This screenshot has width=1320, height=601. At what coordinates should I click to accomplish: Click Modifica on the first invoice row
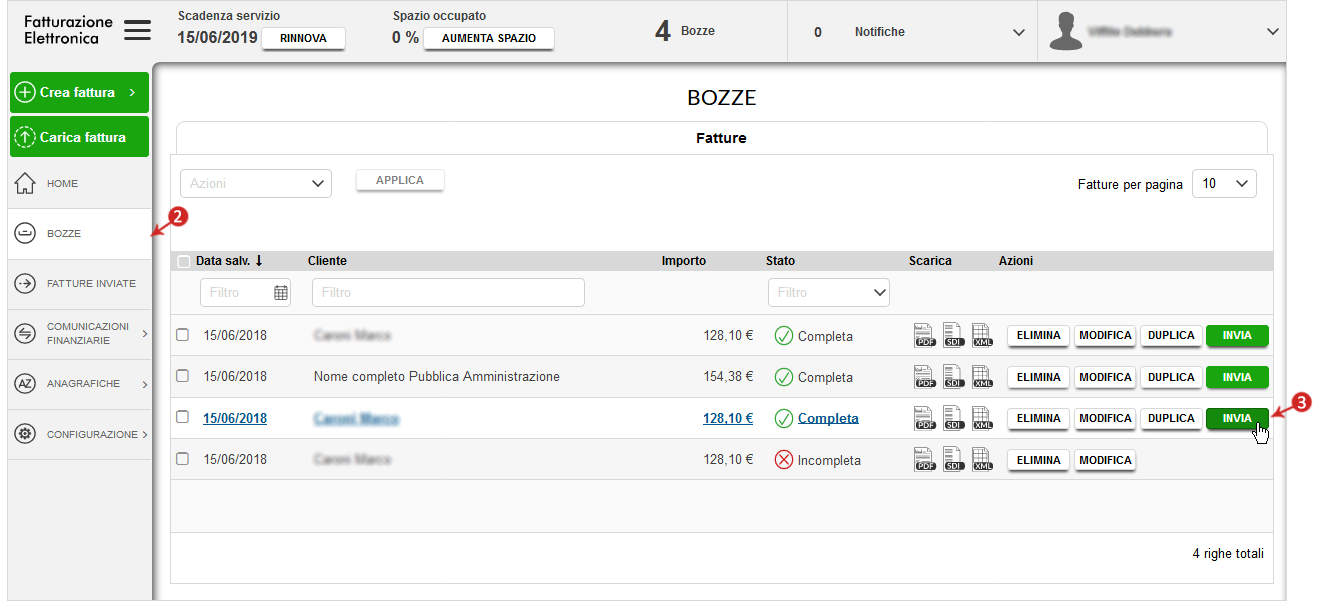[1105, 335]
